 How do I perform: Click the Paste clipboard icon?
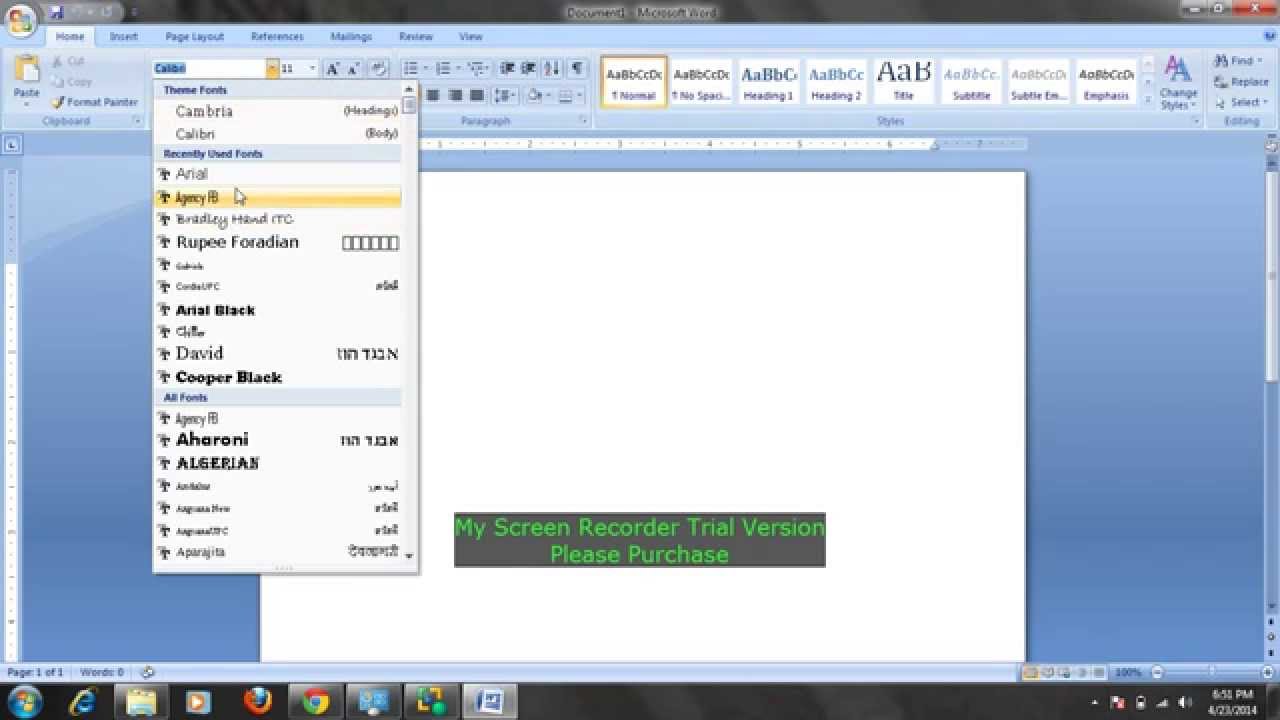coord(27,69)
